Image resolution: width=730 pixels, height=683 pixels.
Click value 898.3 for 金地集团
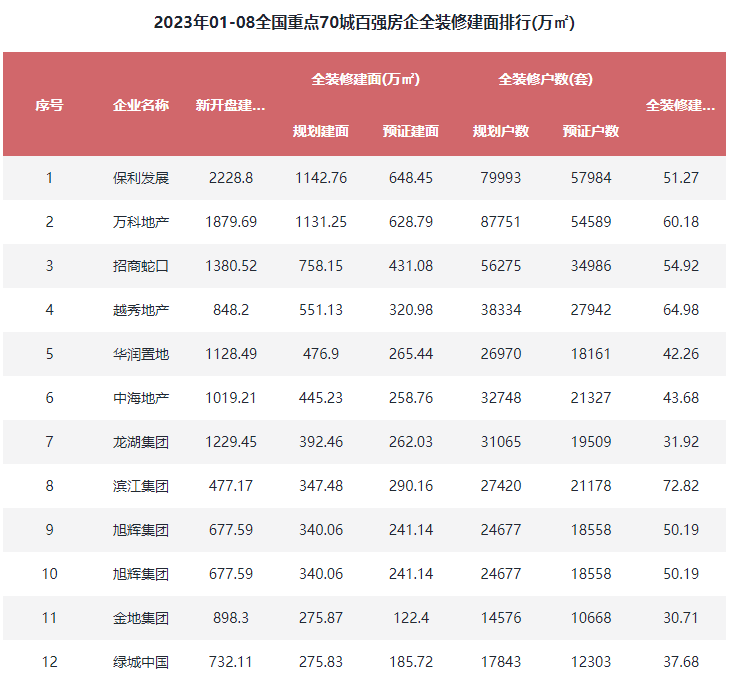[x=231, y=618]
